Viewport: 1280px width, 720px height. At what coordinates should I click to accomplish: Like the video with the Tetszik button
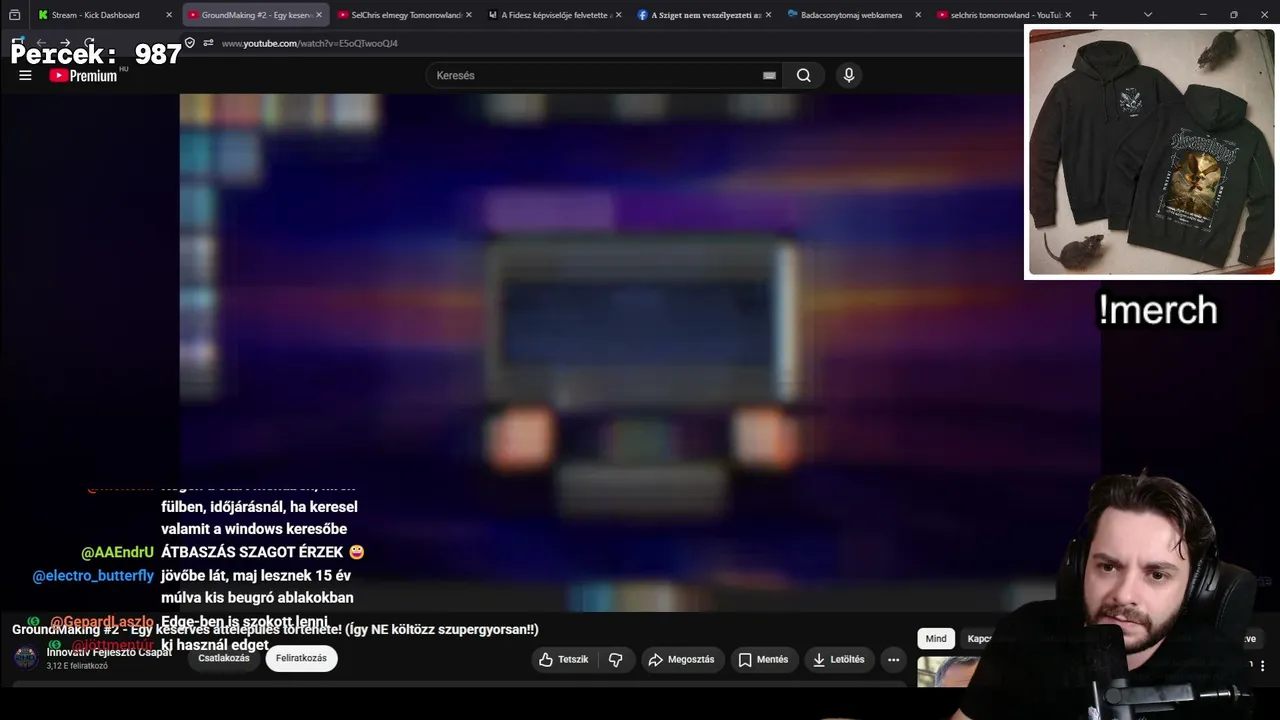pyautogui.click(x=564, y=659)
